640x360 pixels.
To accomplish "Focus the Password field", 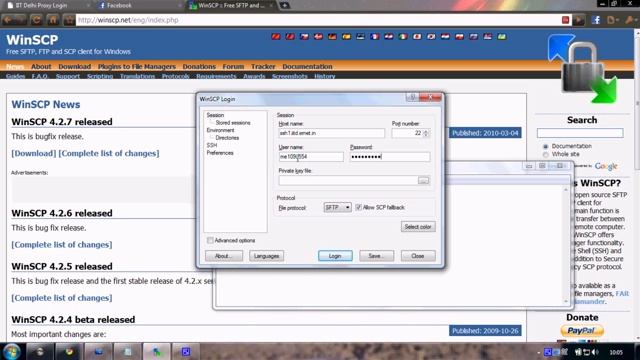I will [390, 157].
